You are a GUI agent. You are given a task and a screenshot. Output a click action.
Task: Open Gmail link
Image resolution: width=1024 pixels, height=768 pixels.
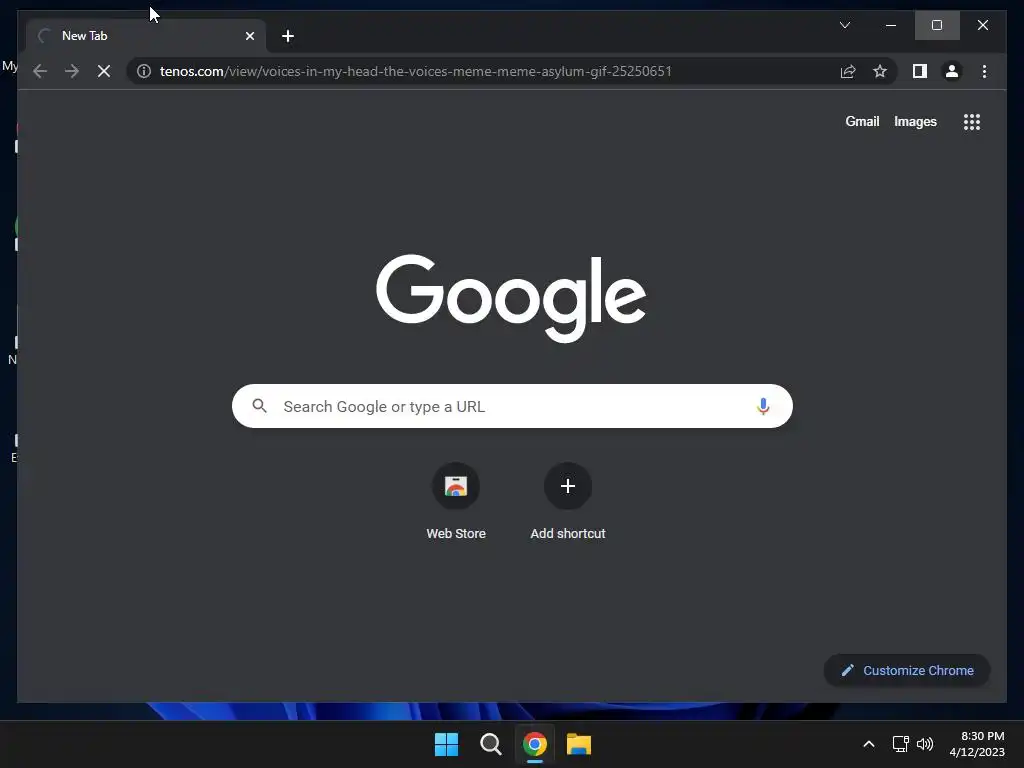tap(862, 121)
